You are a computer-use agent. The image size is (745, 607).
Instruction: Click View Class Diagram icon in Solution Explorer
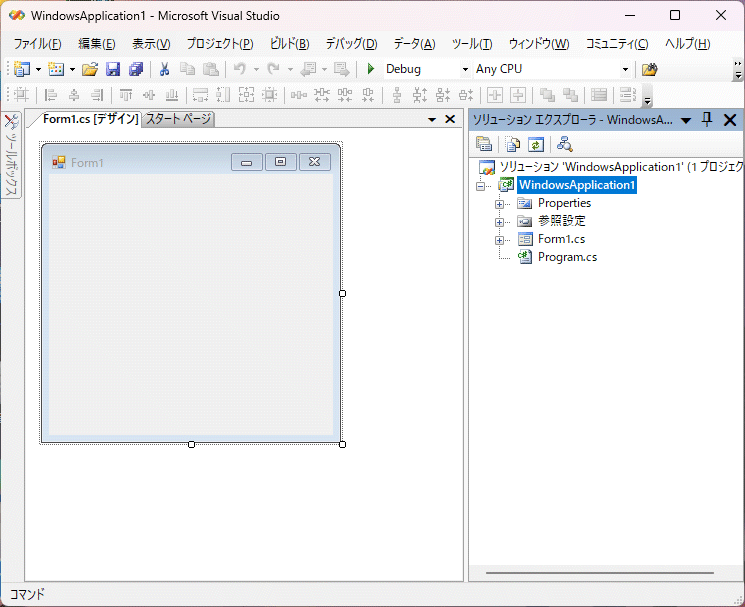(564, 144)
